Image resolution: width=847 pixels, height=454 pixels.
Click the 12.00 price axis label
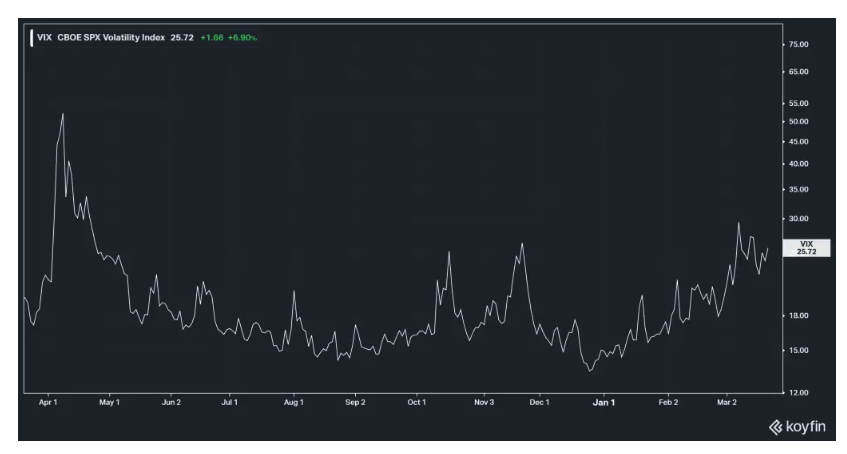click(798, 392)
